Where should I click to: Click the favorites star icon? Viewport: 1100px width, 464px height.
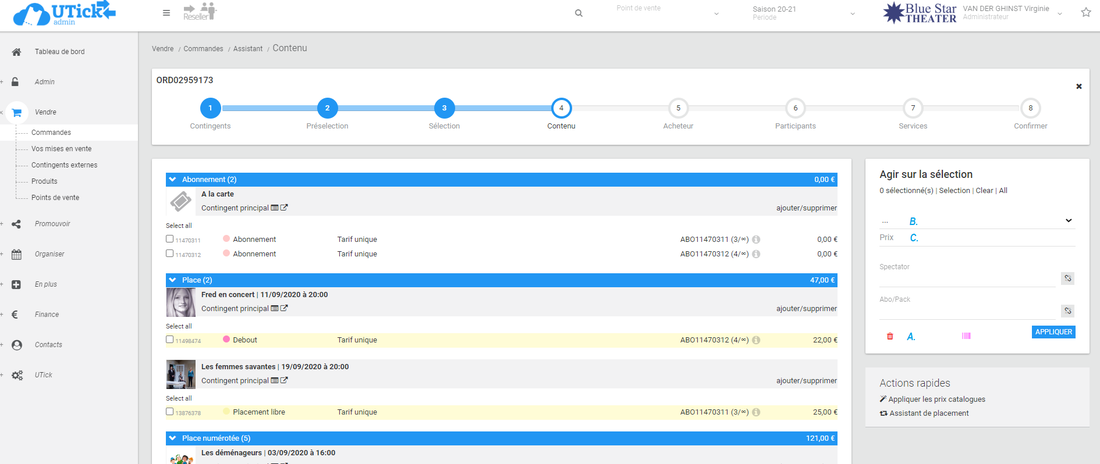[x=1086, y=13]
